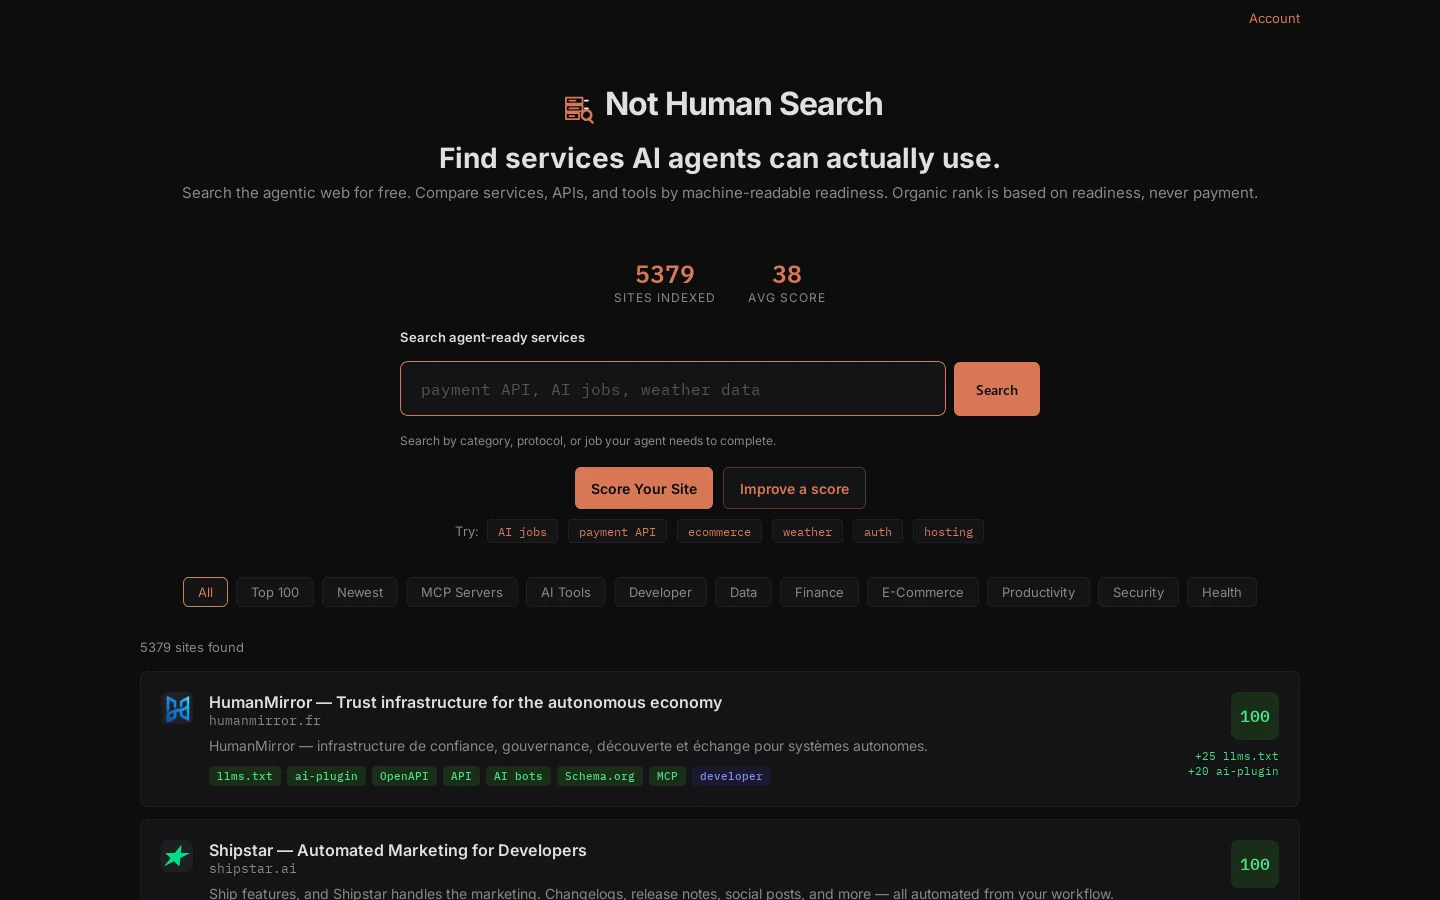Click the Not Human Search title
Image resolution: width=1440 pixels, height=900 pixels.
pyautogui.click(x=744, y=104)
